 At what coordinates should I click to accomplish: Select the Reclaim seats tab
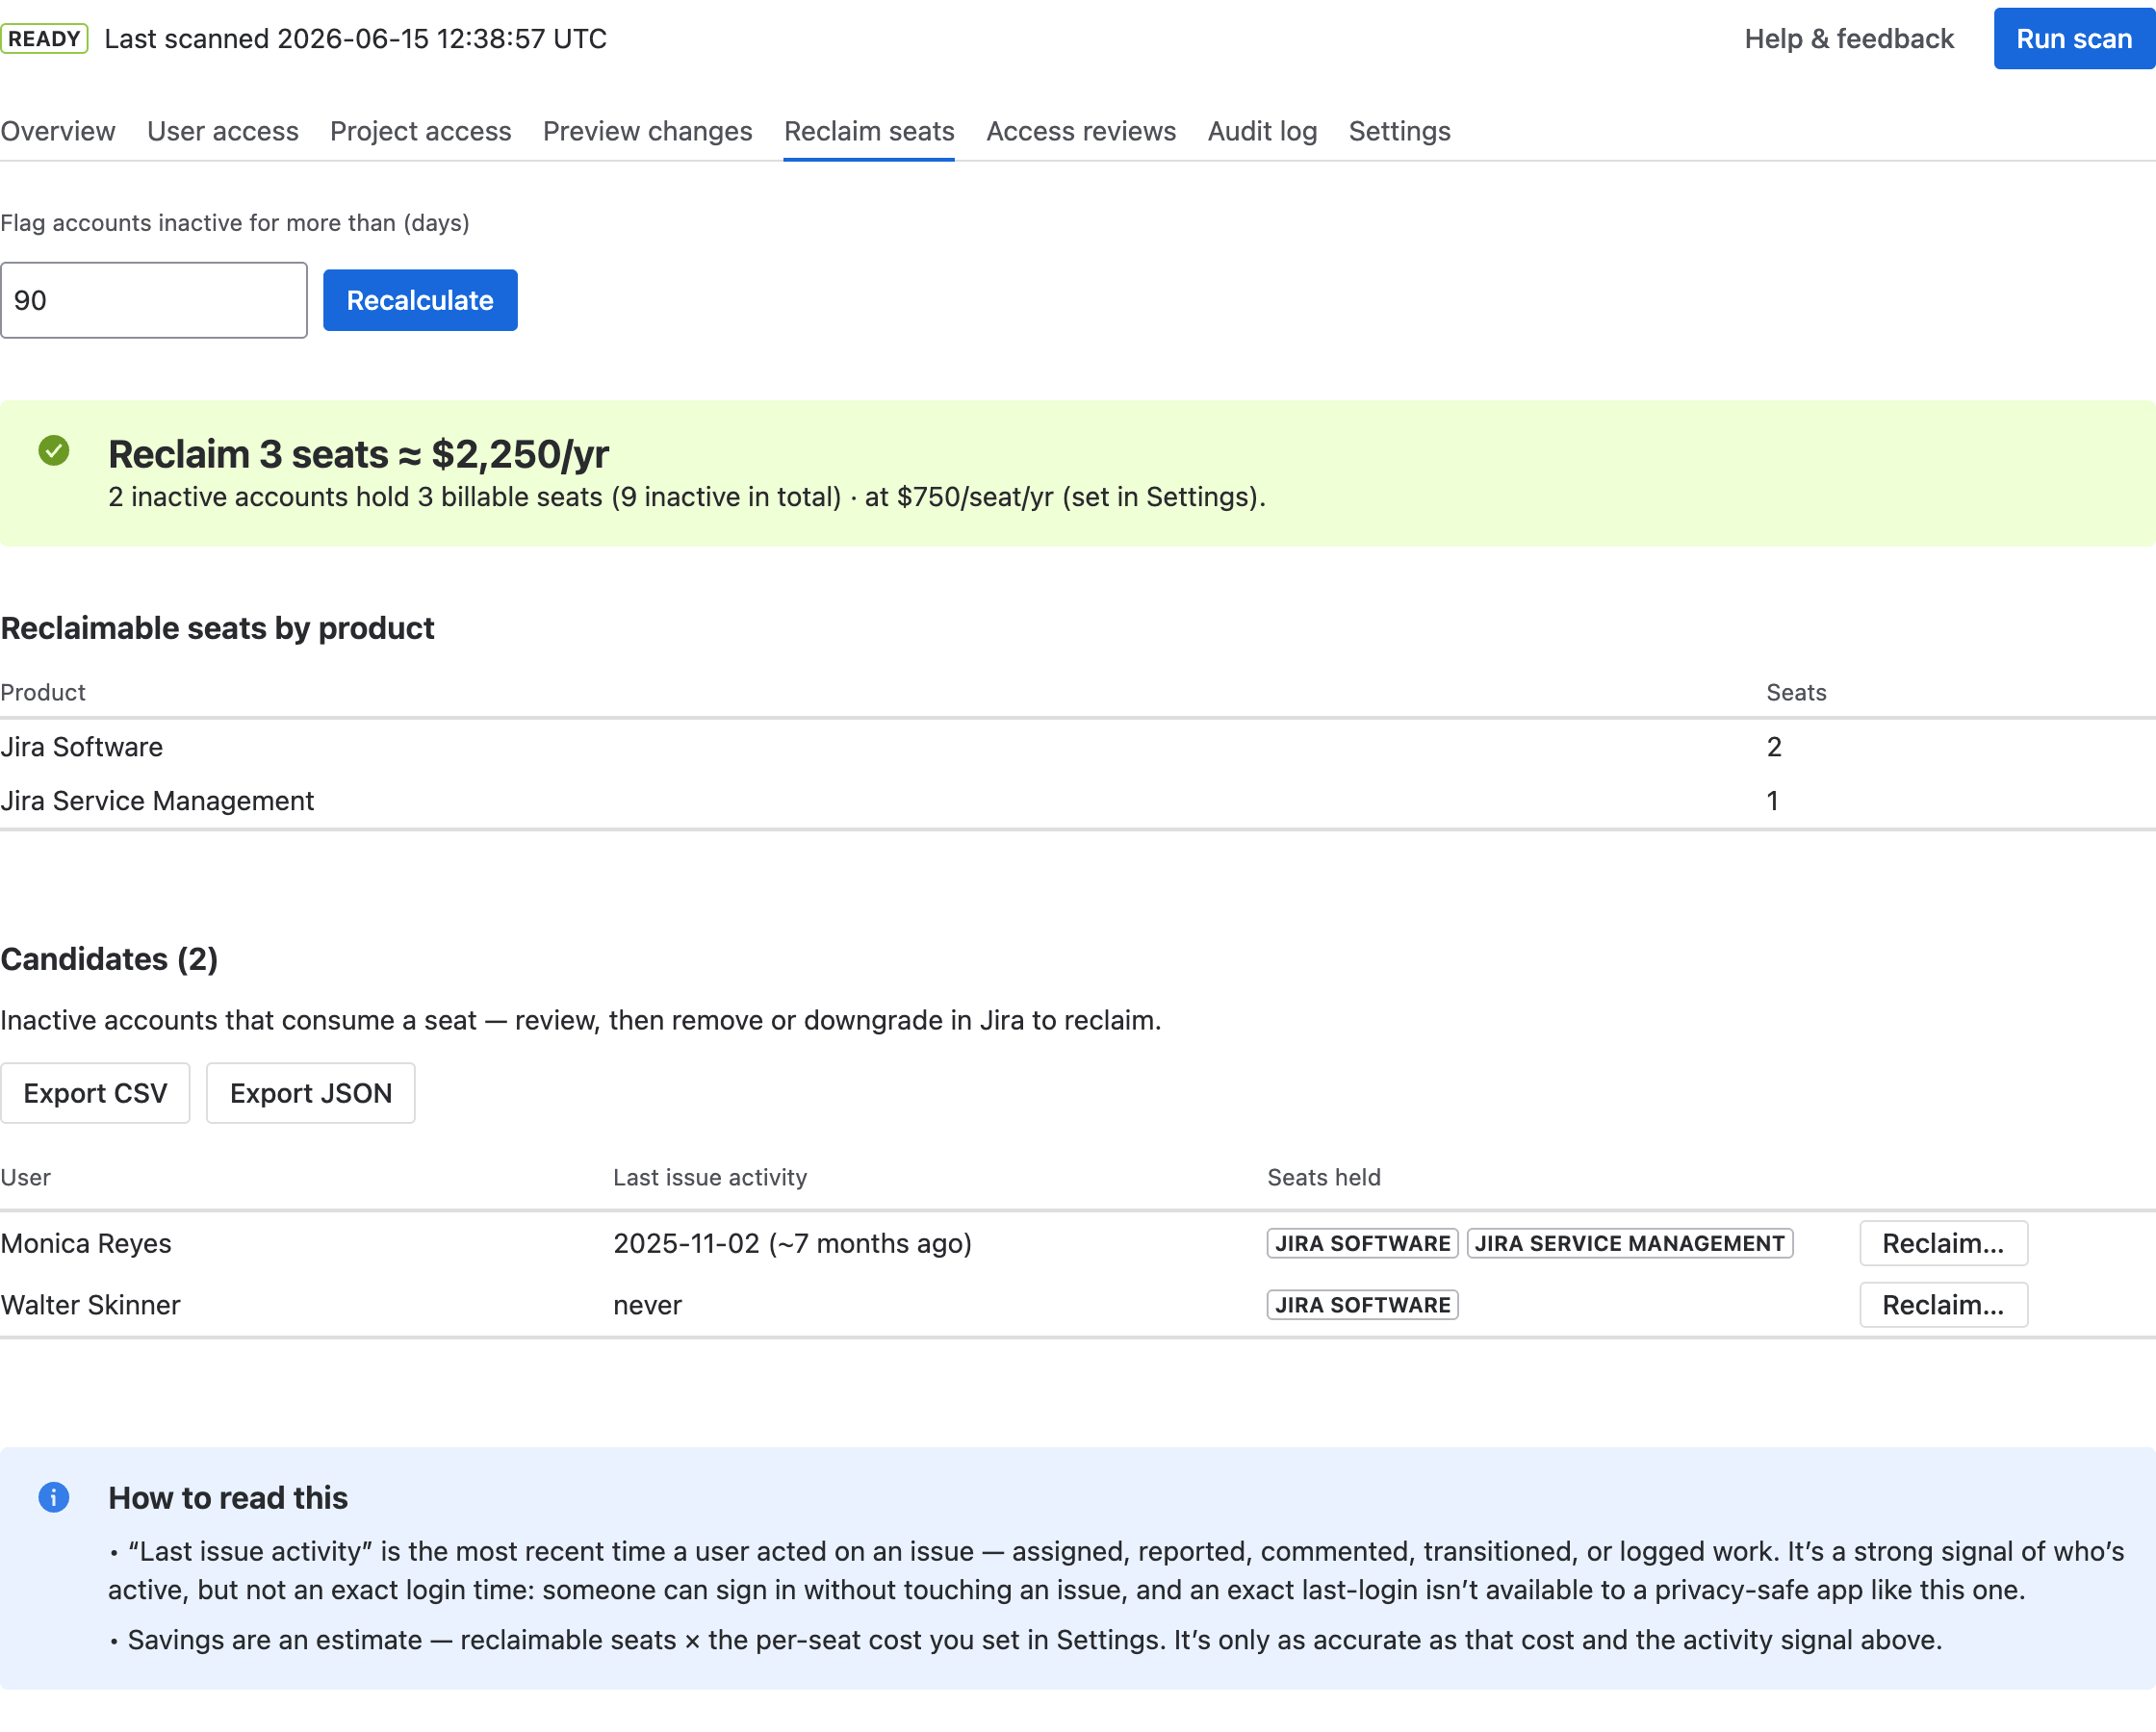(869, 131)
